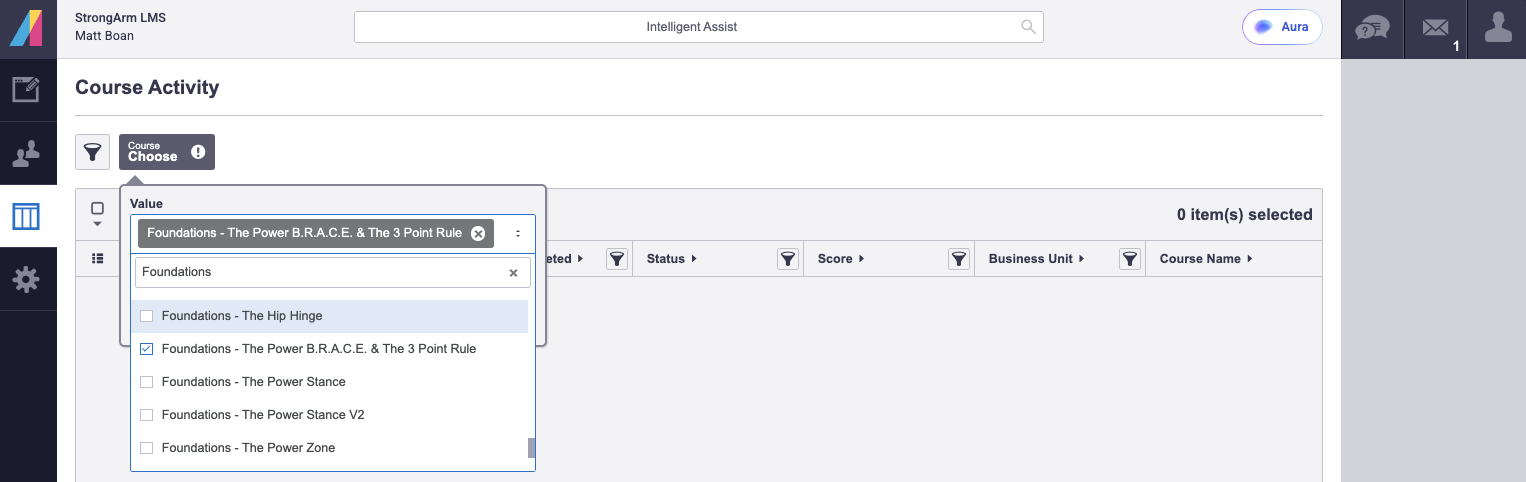Remove the selected Power B.R.A.C.E. tag
The height and width of the screenshot is (482, 1526).
tap(478, 233)
